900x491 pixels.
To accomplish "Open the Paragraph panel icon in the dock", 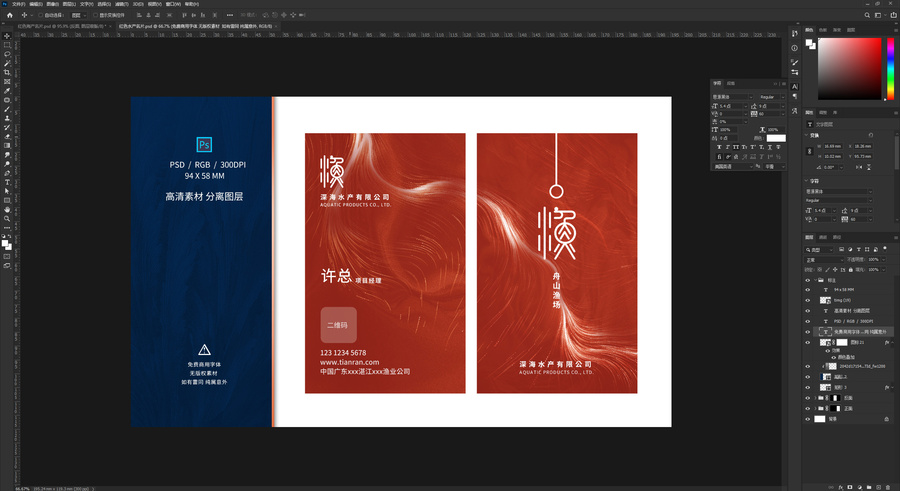I will coord(794,96).
